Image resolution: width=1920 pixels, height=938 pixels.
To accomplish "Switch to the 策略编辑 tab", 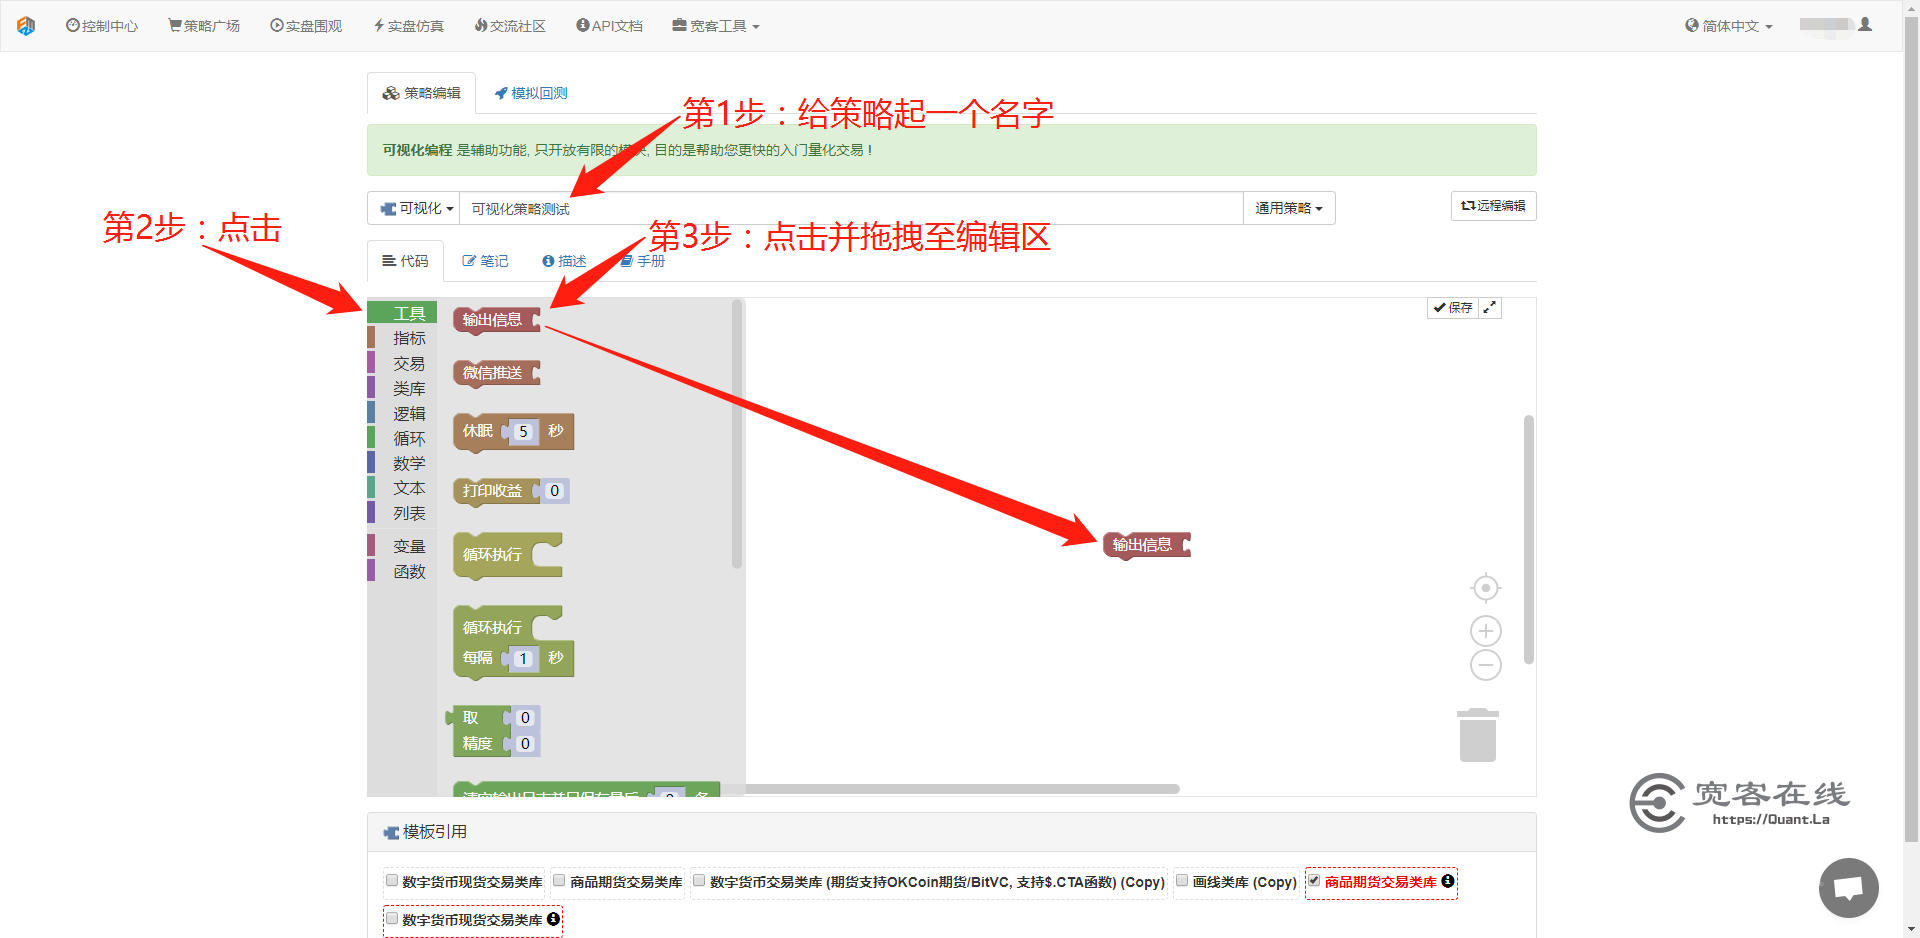I will (421, 93).
